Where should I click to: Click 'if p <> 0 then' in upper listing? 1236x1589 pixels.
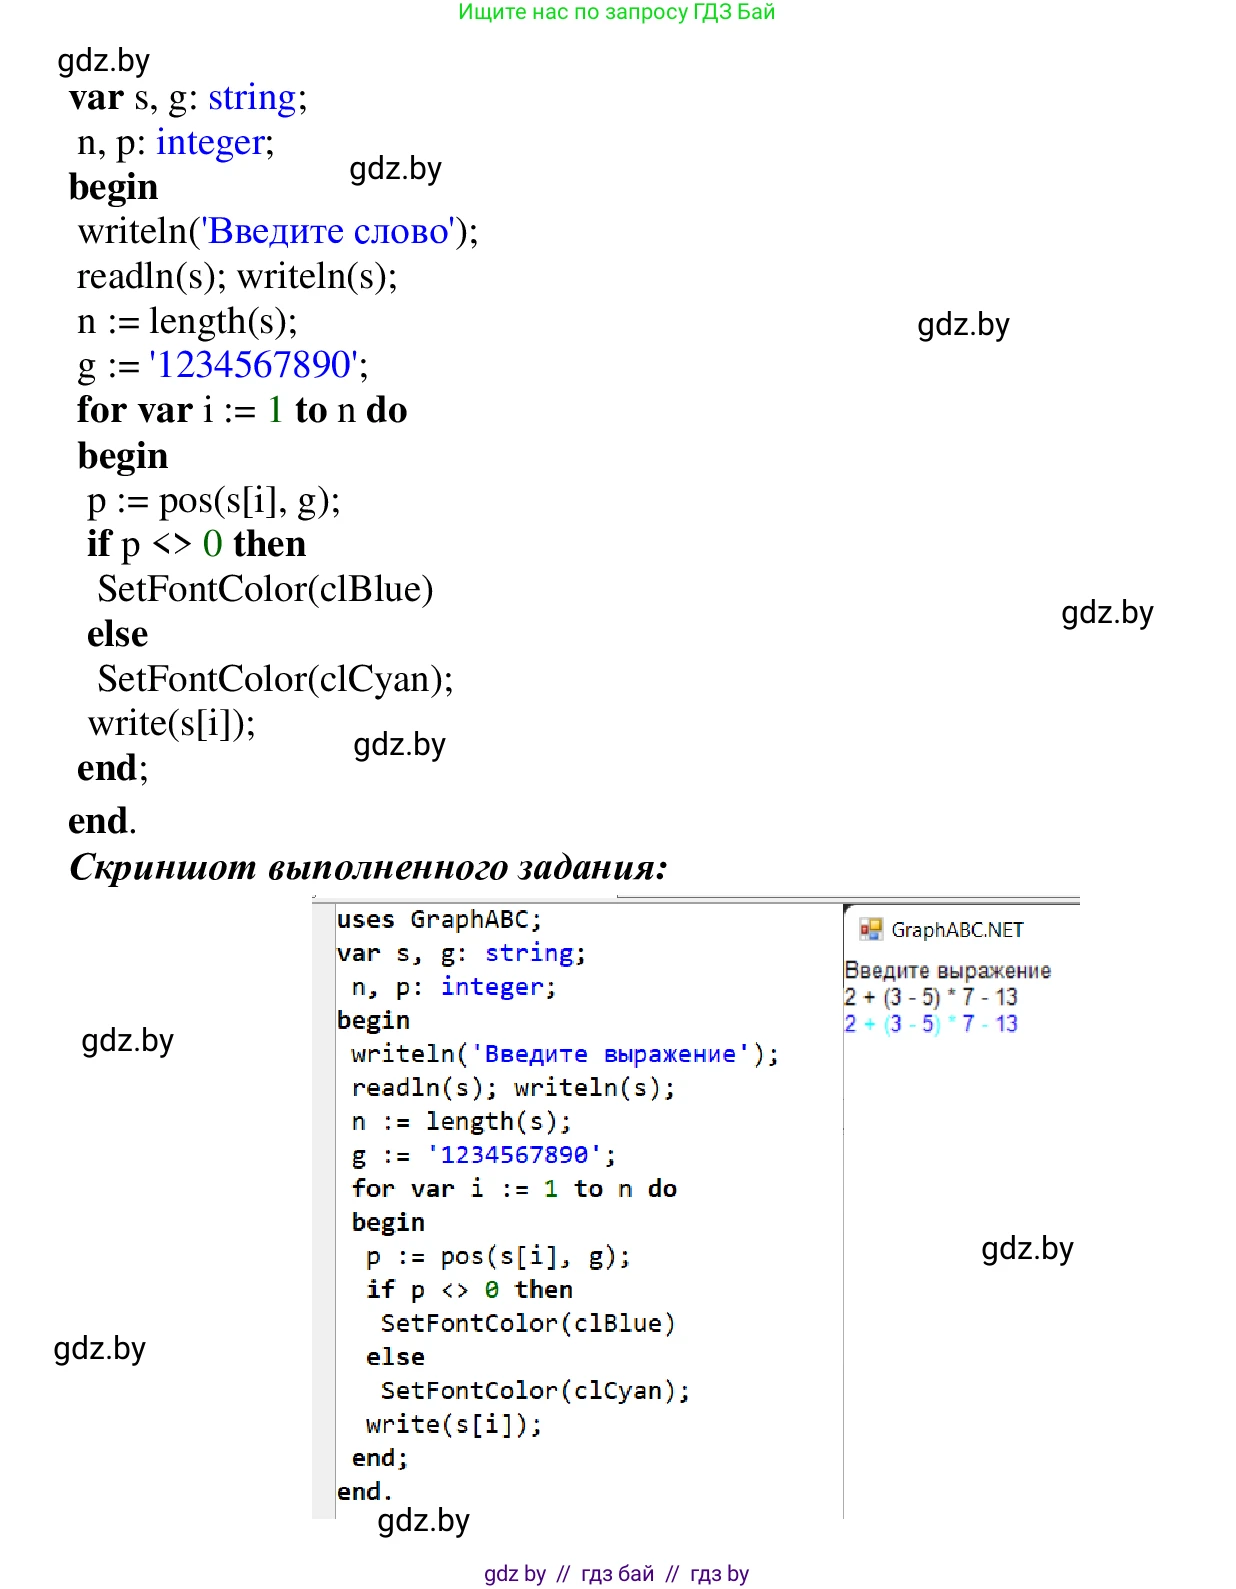[196, 544]
